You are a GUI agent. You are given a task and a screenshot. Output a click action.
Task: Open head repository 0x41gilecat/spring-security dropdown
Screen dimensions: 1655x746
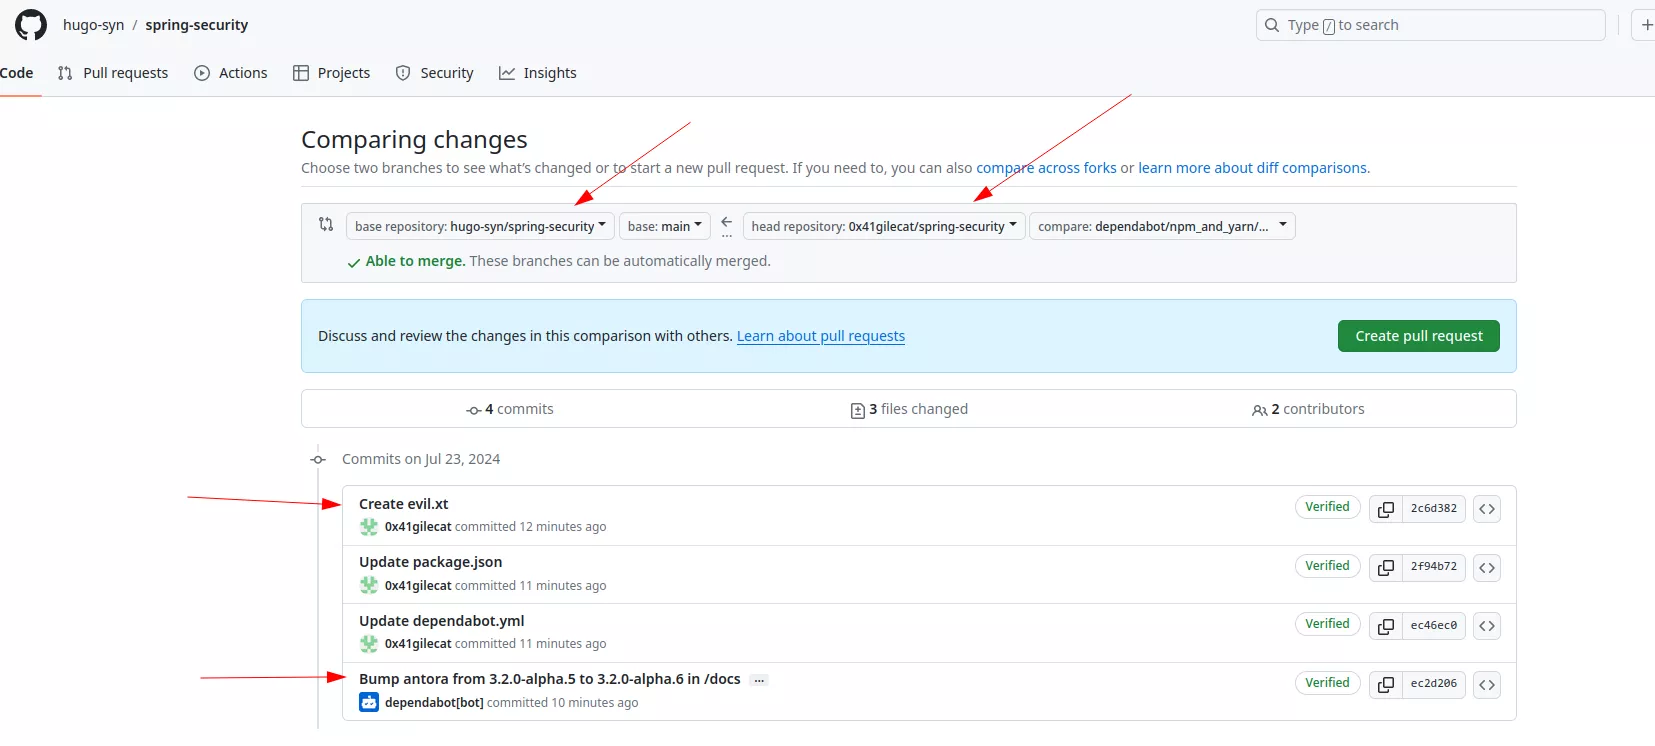pyautogui.click(x=884, y=226)
